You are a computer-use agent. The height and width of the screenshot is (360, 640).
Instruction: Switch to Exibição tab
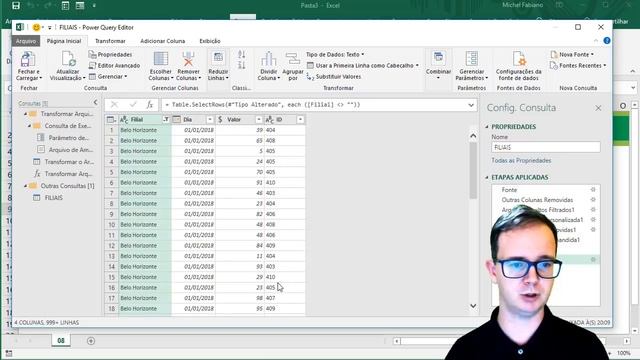(x=210, y=41)
